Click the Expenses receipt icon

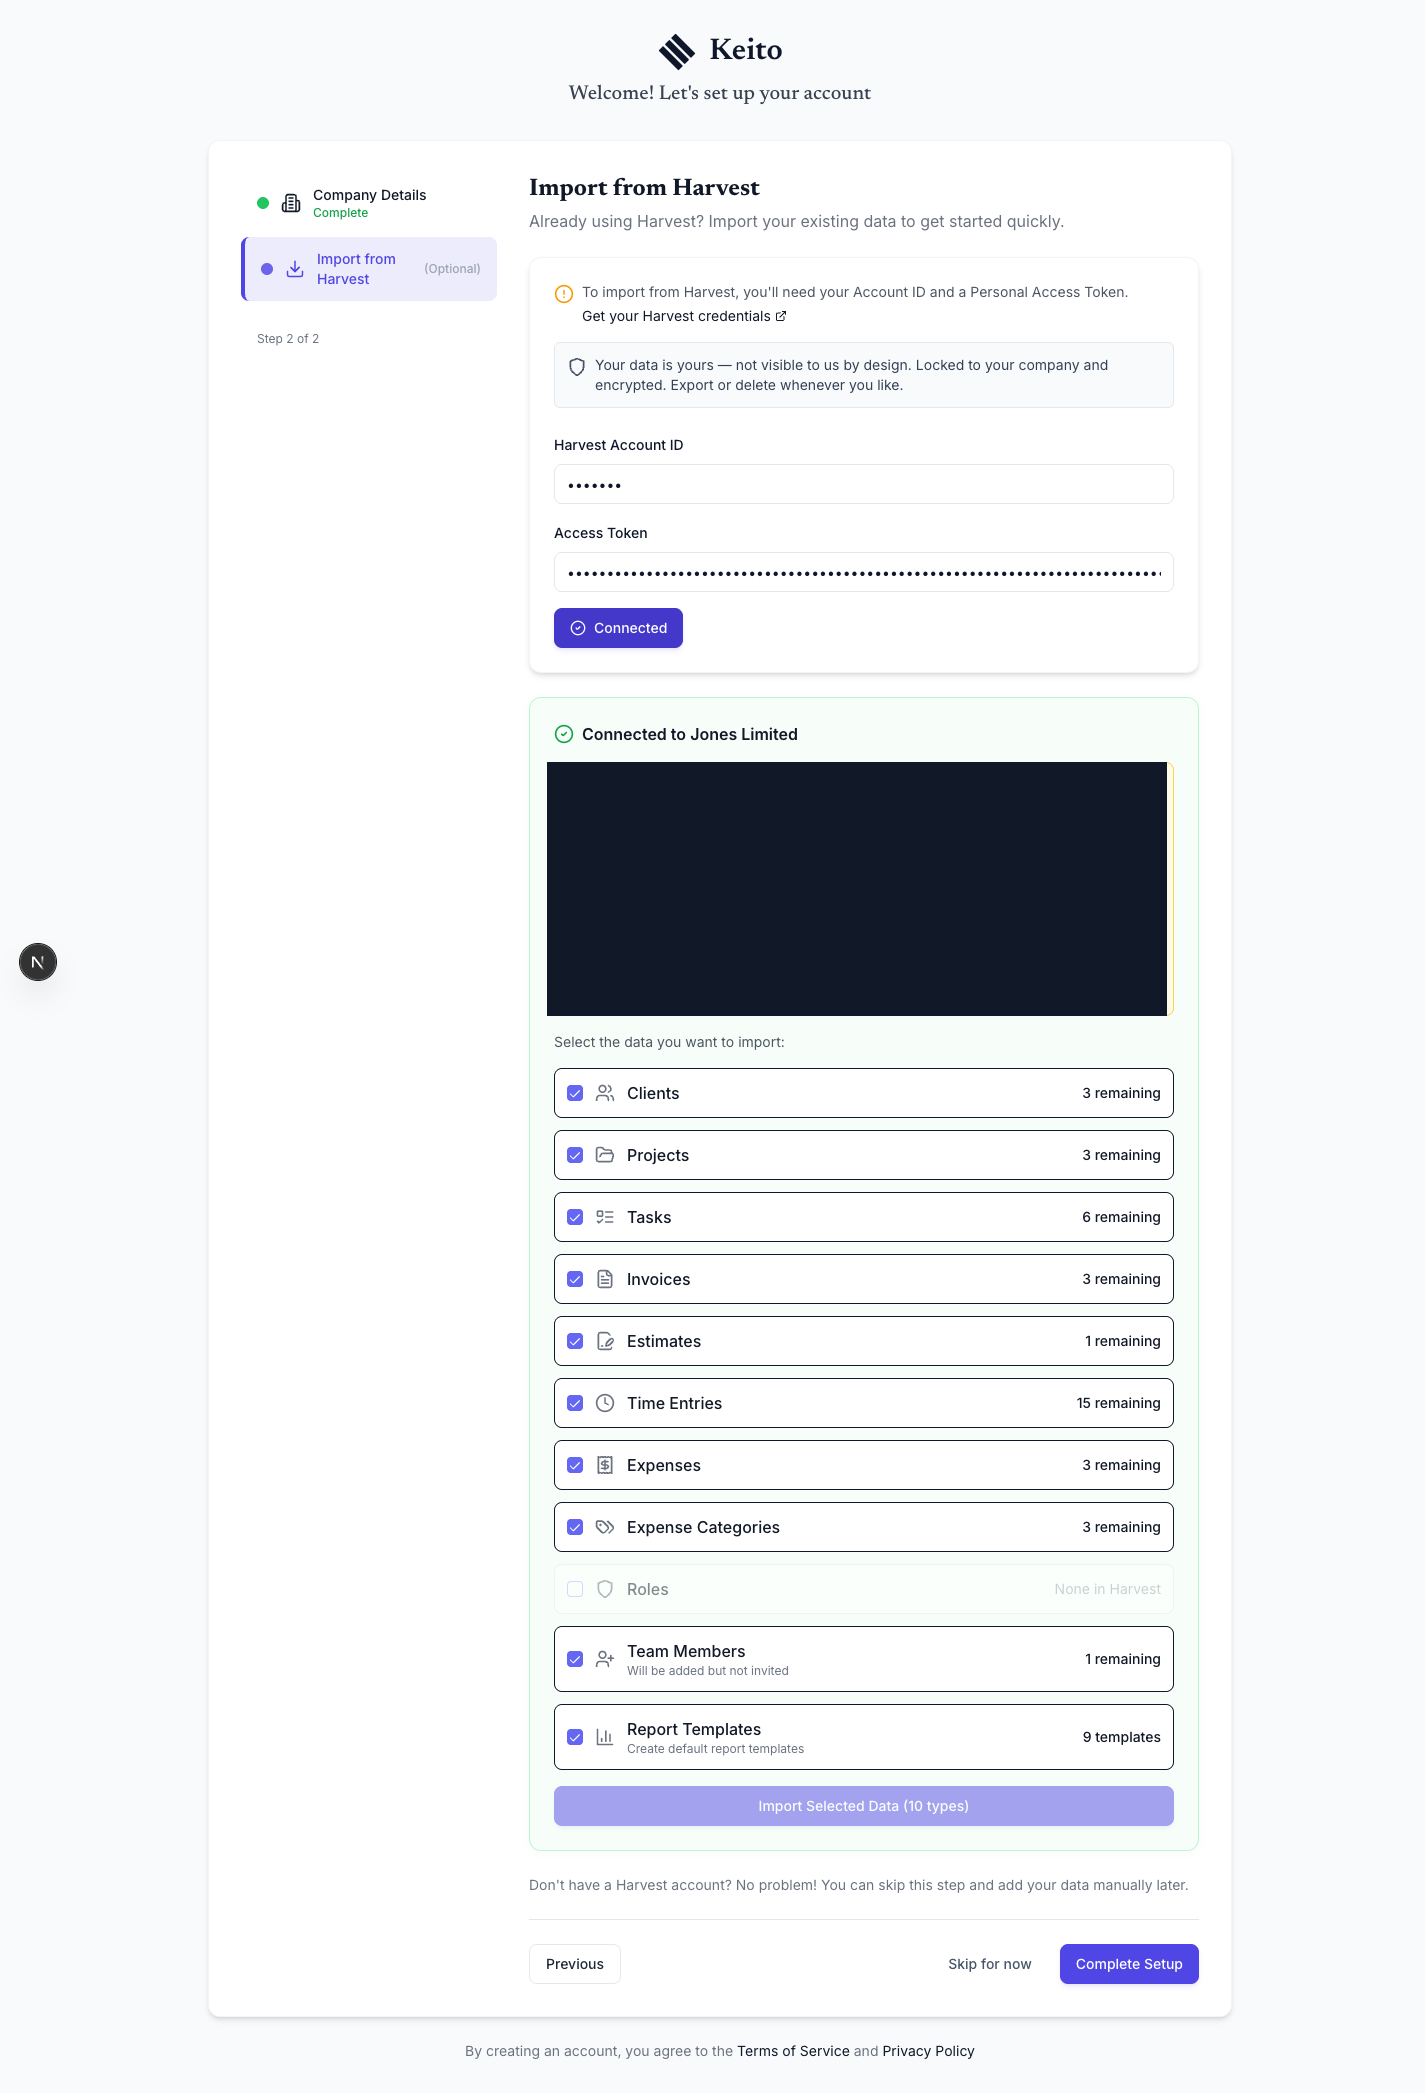point(605,1465)
